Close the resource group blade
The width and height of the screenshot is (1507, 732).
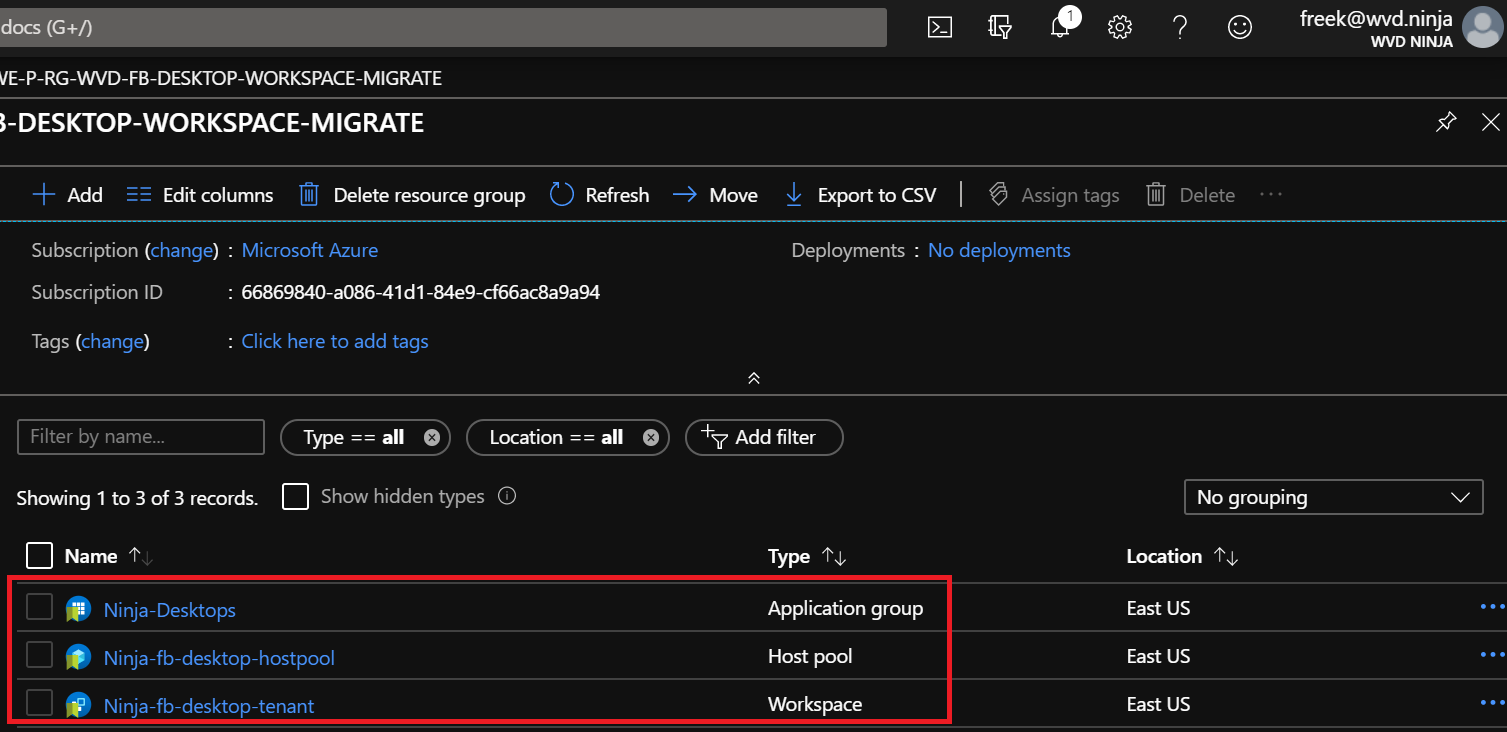[1491, 122]
